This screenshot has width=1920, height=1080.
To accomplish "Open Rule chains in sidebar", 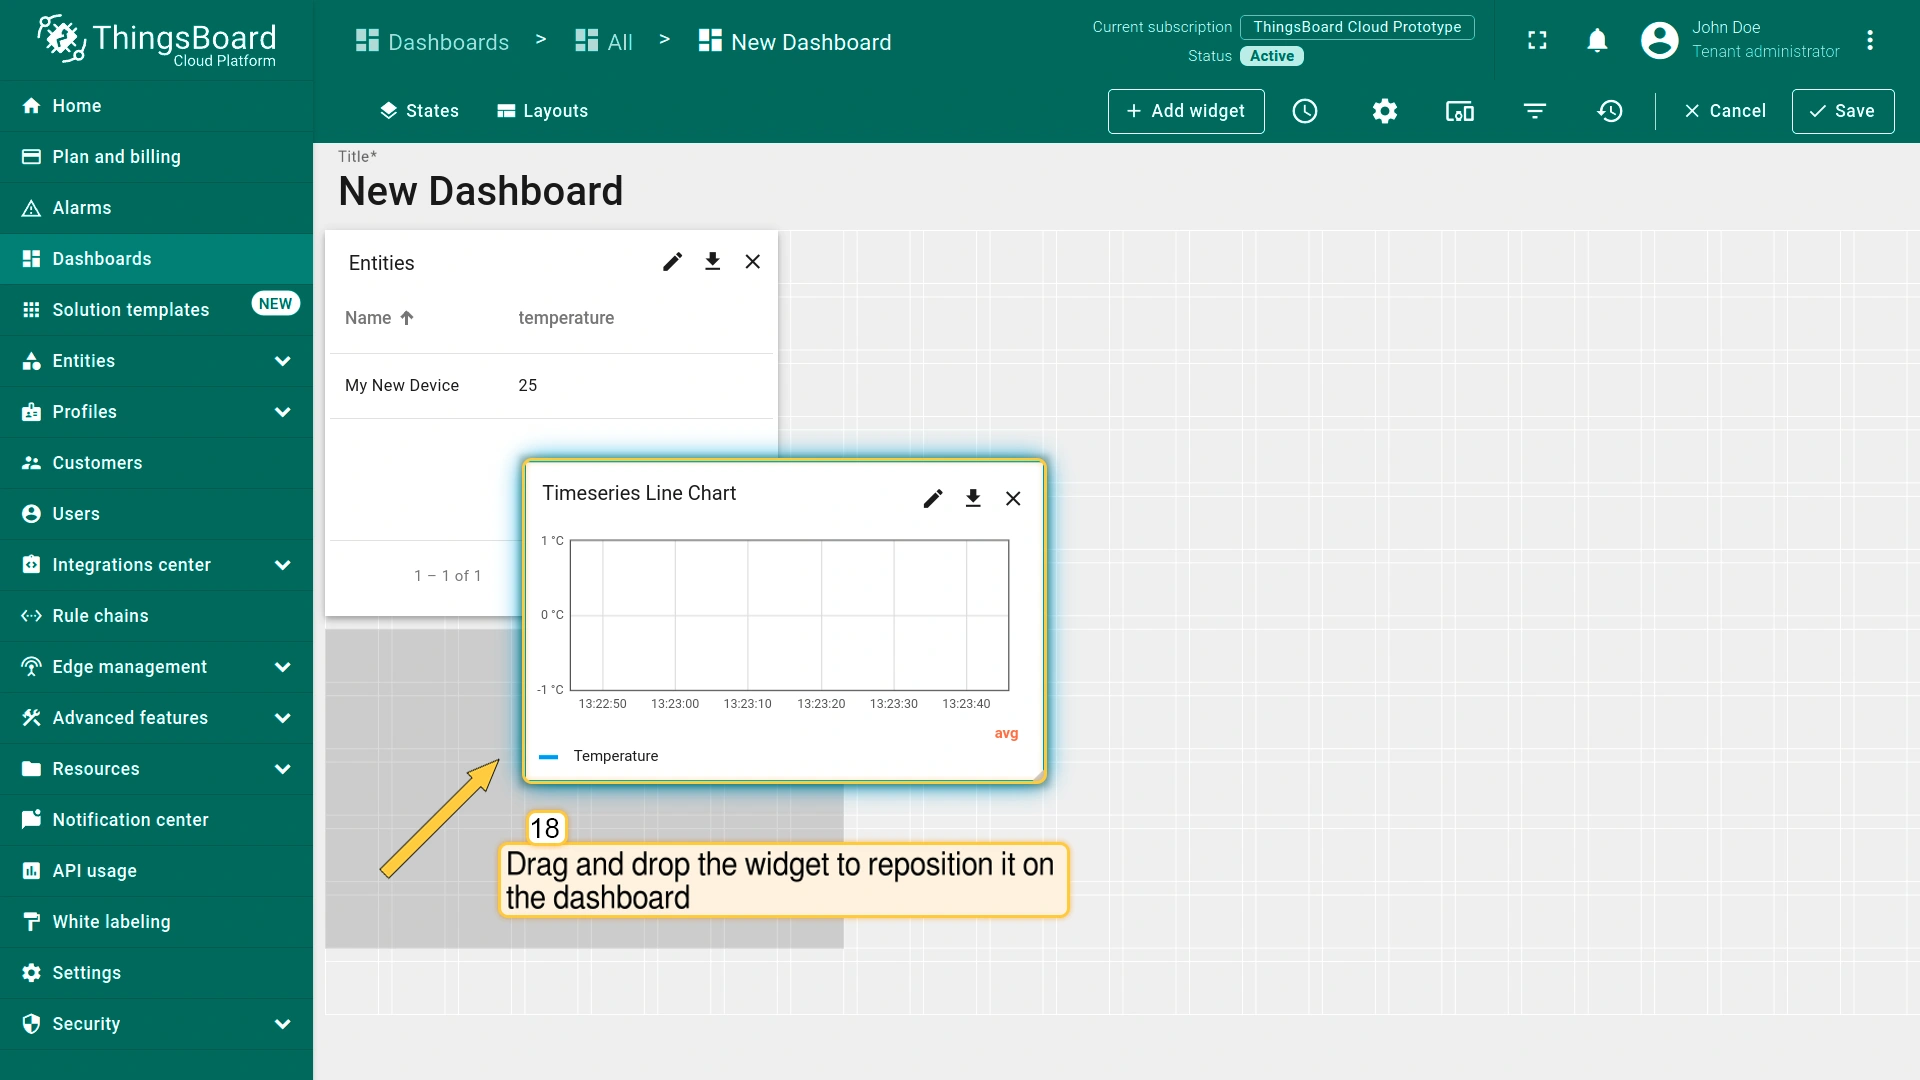I will pos(100,616).
